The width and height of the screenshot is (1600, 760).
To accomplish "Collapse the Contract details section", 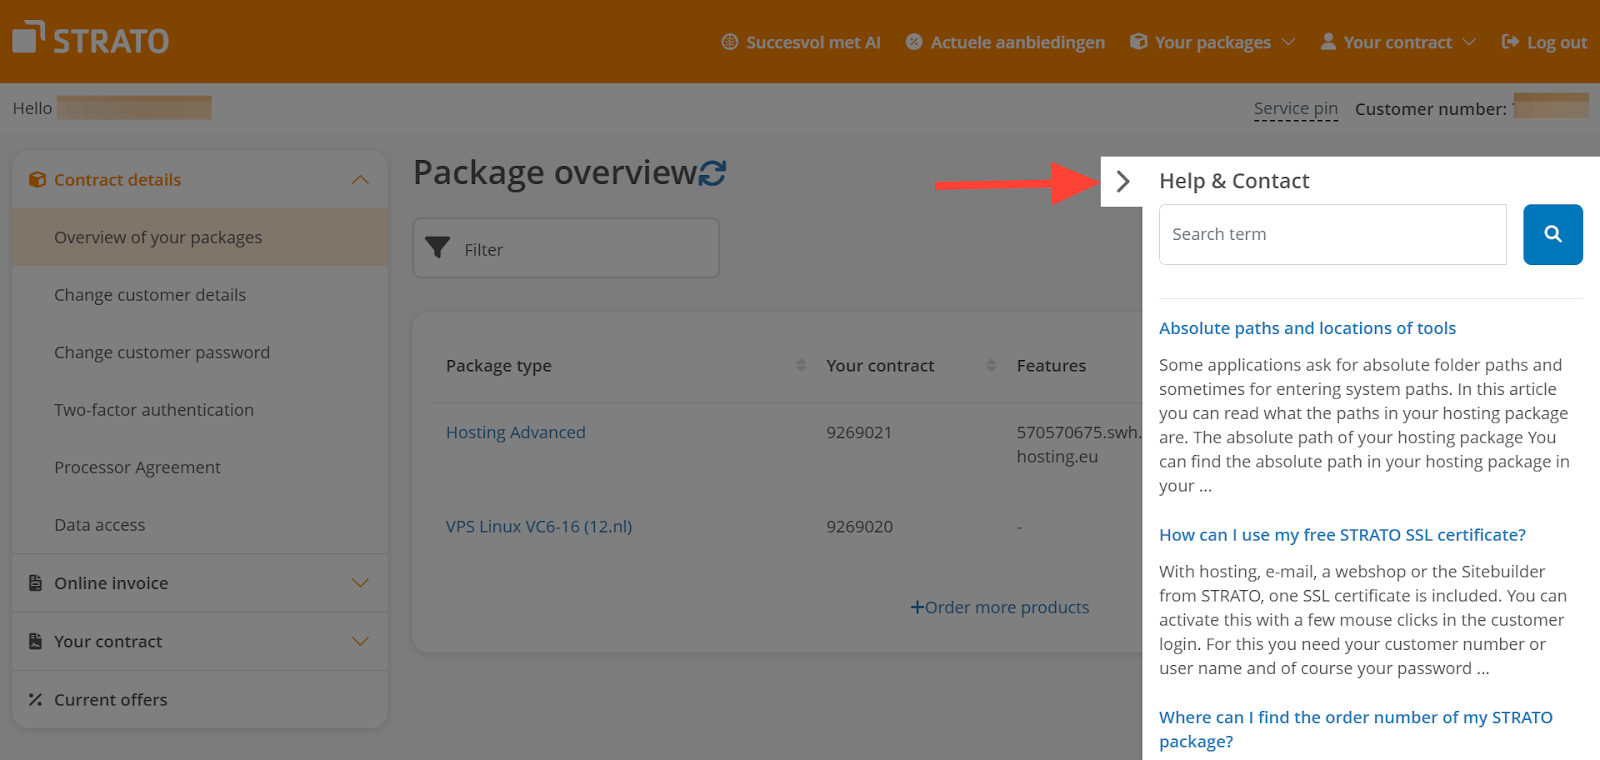I will click(360, 180).
